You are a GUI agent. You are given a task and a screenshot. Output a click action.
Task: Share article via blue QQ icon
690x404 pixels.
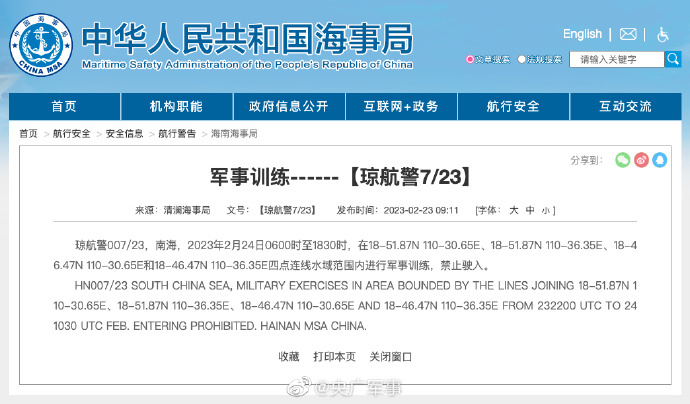pos(661,160)
